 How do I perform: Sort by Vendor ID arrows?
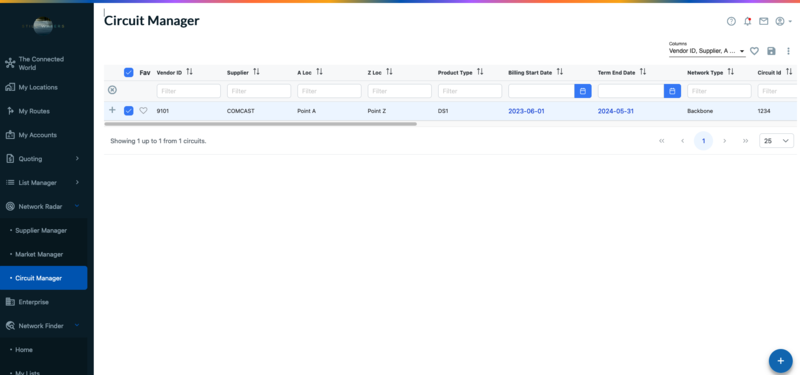(189, 72)
